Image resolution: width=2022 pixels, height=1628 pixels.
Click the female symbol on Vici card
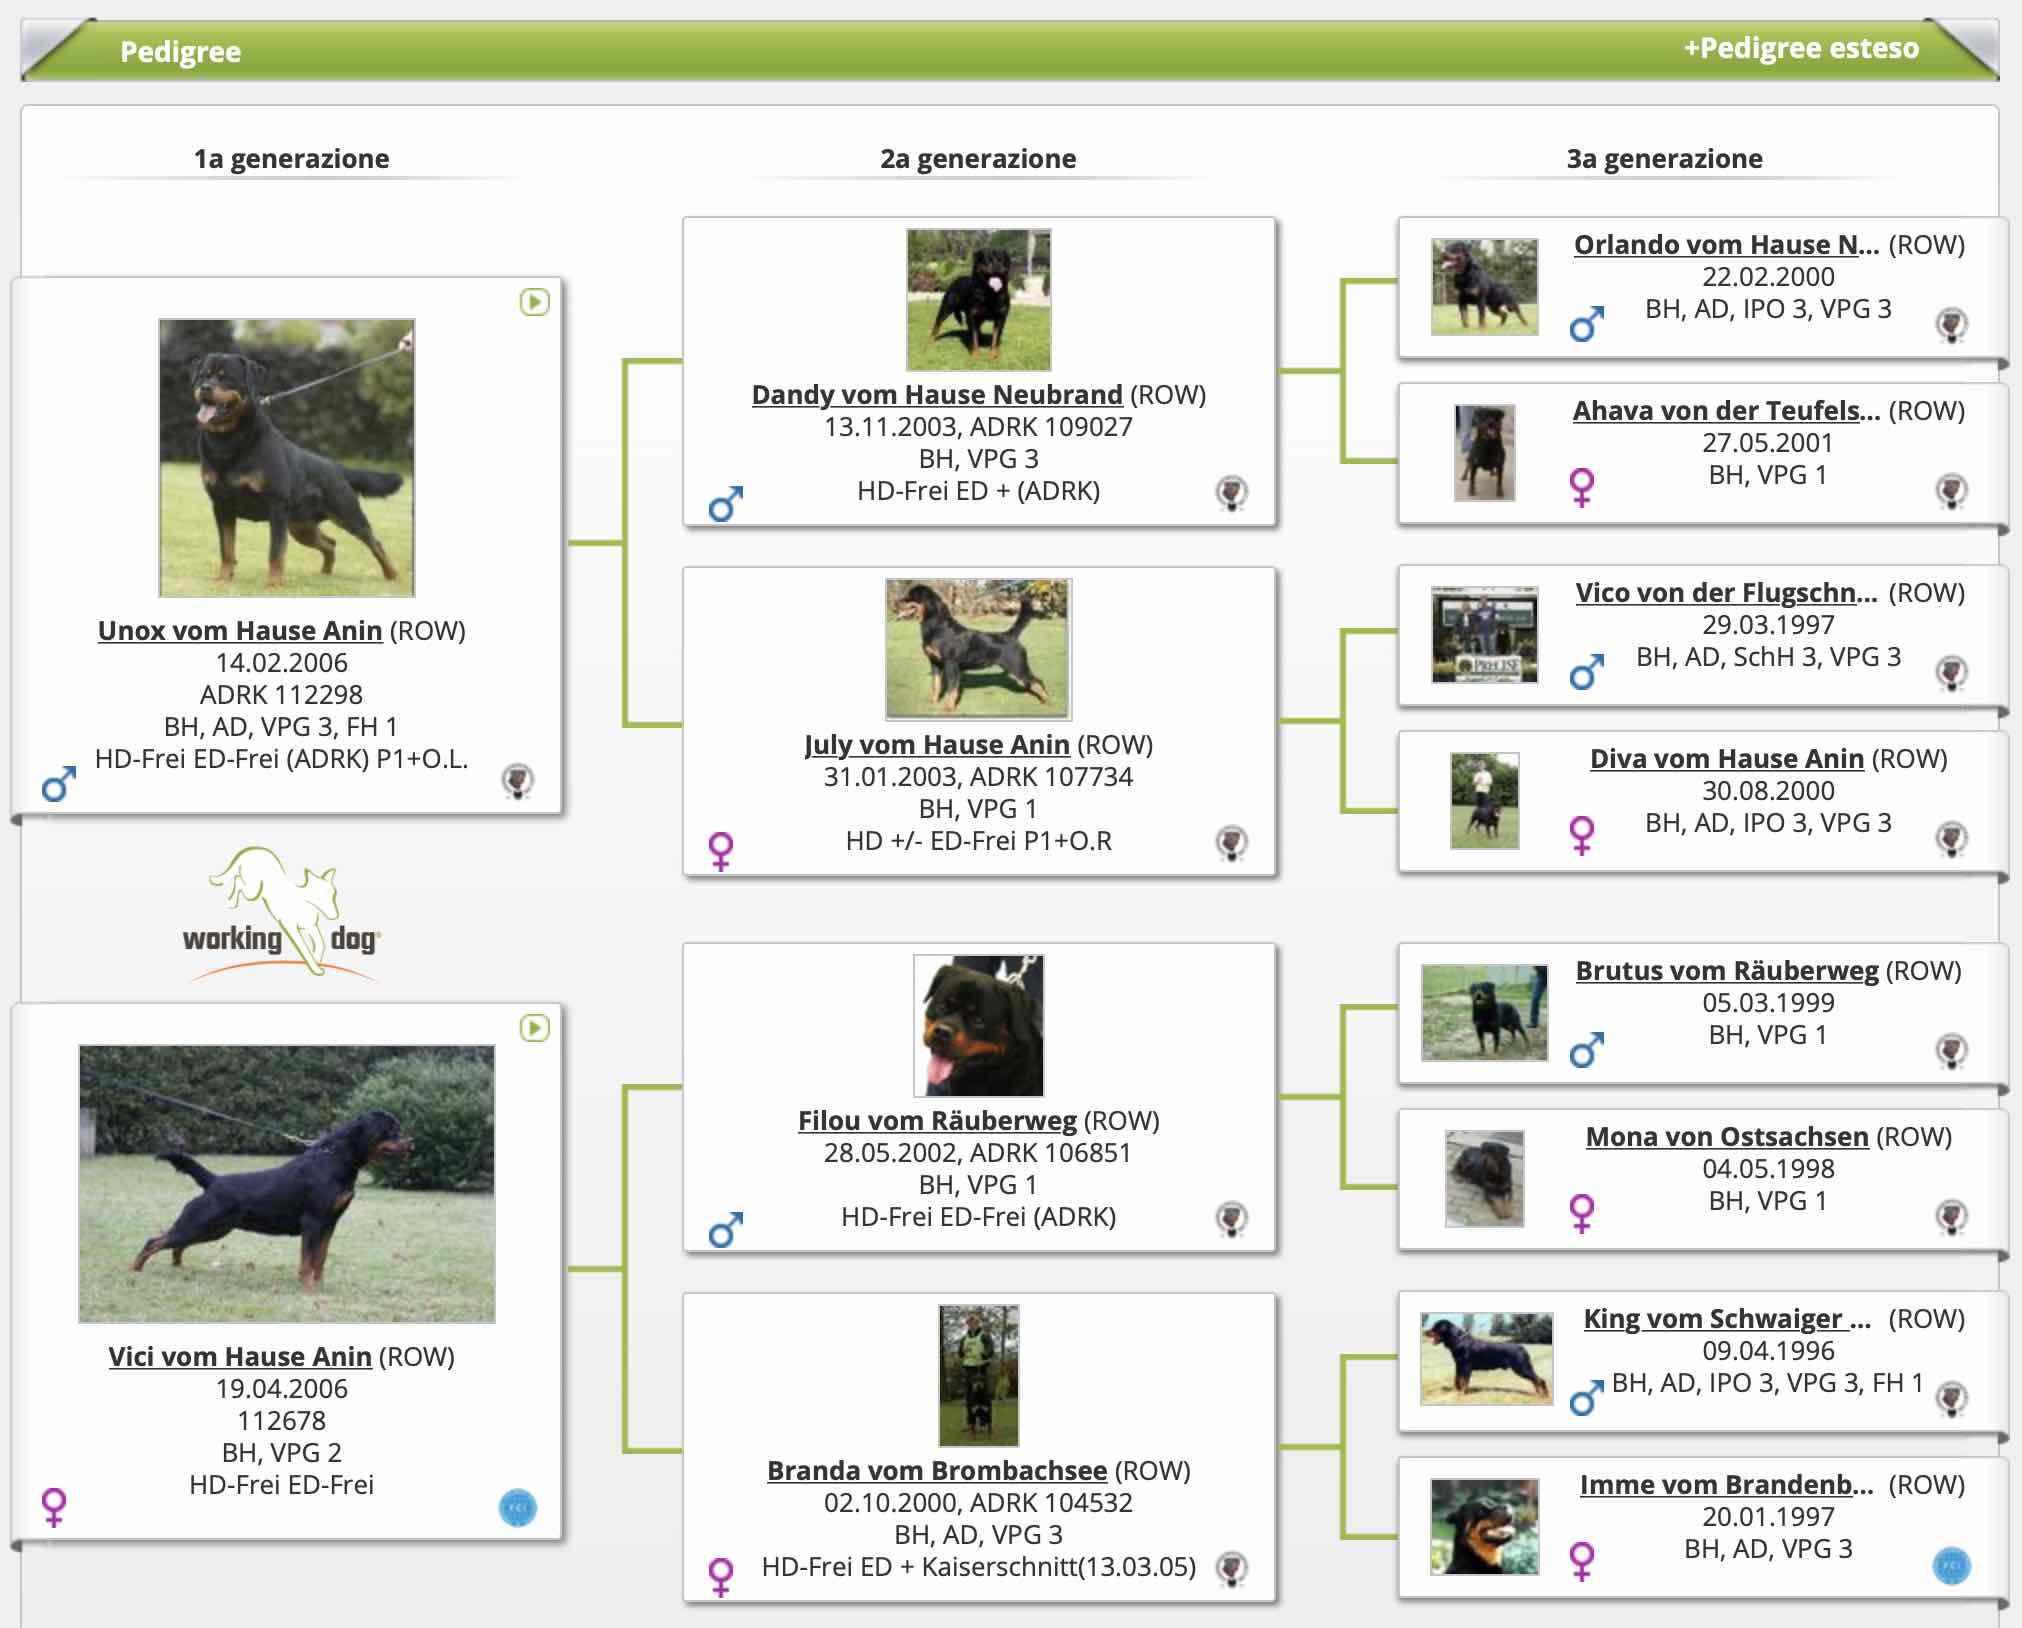tap(54, 1507)
